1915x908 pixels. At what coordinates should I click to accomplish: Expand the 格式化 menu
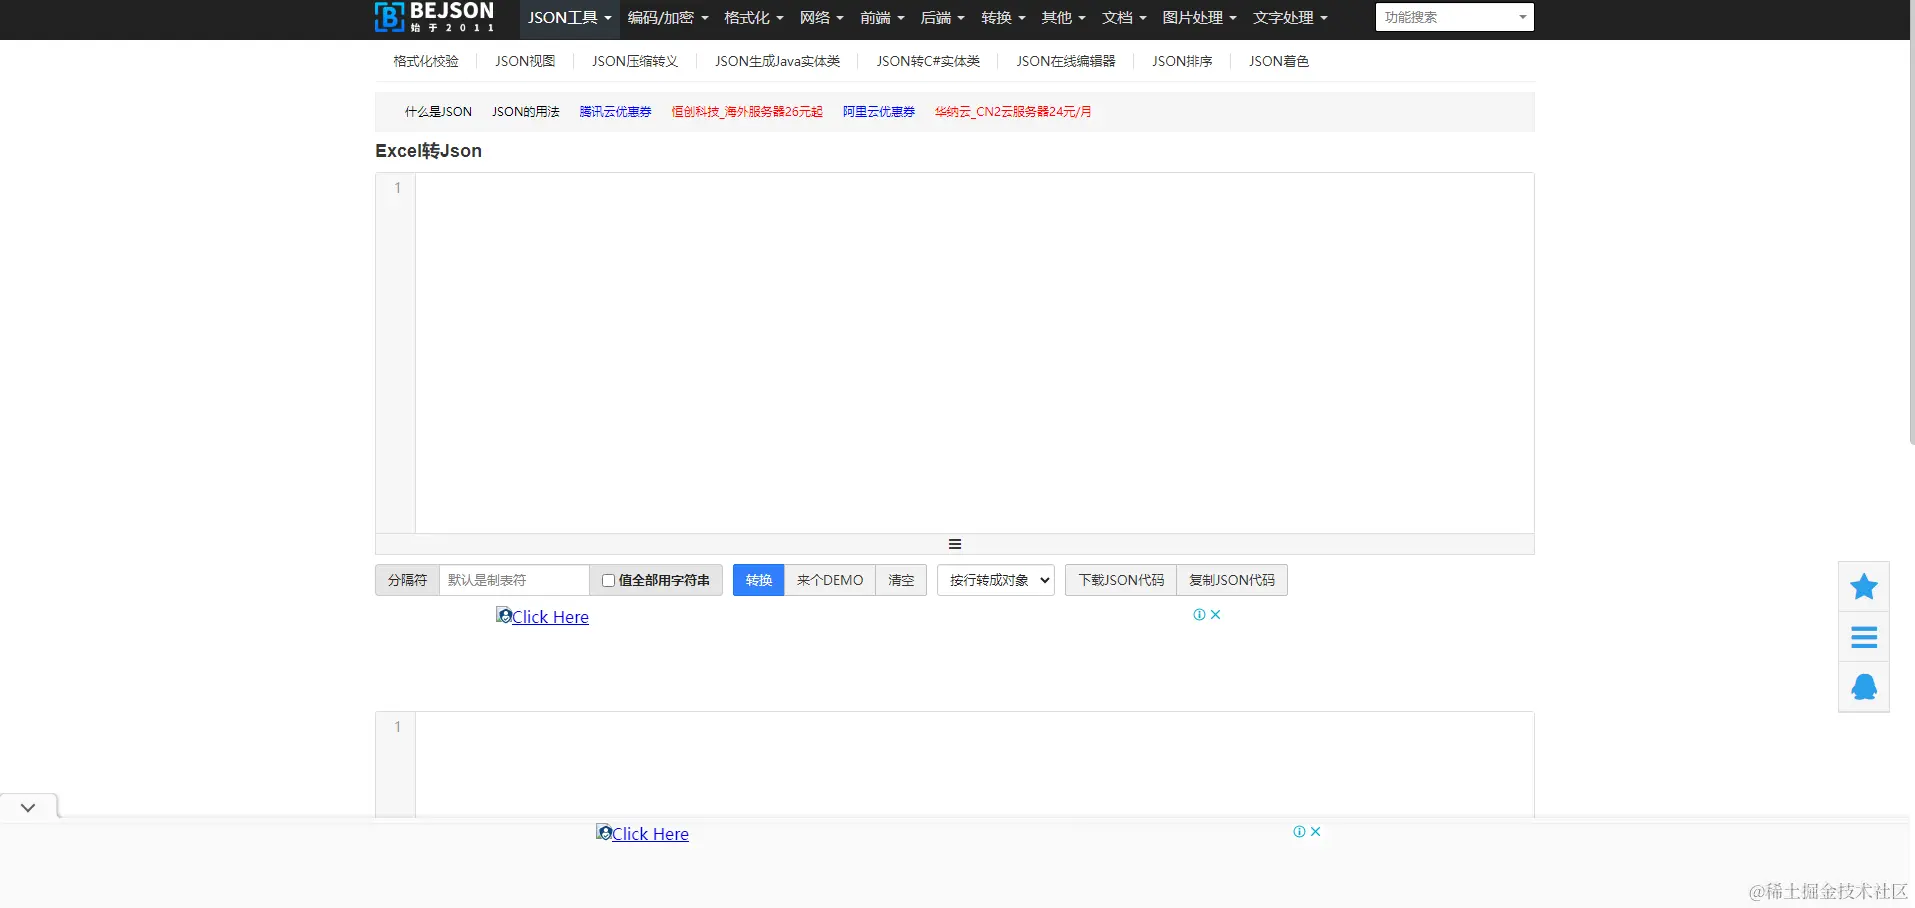point(754,18)
